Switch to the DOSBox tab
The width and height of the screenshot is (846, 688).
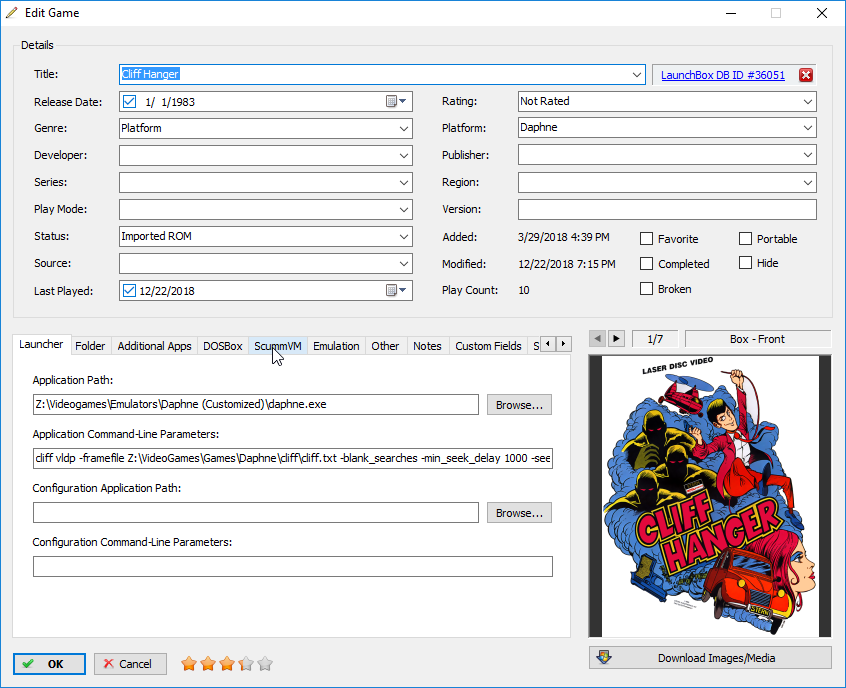coord(222,346)
